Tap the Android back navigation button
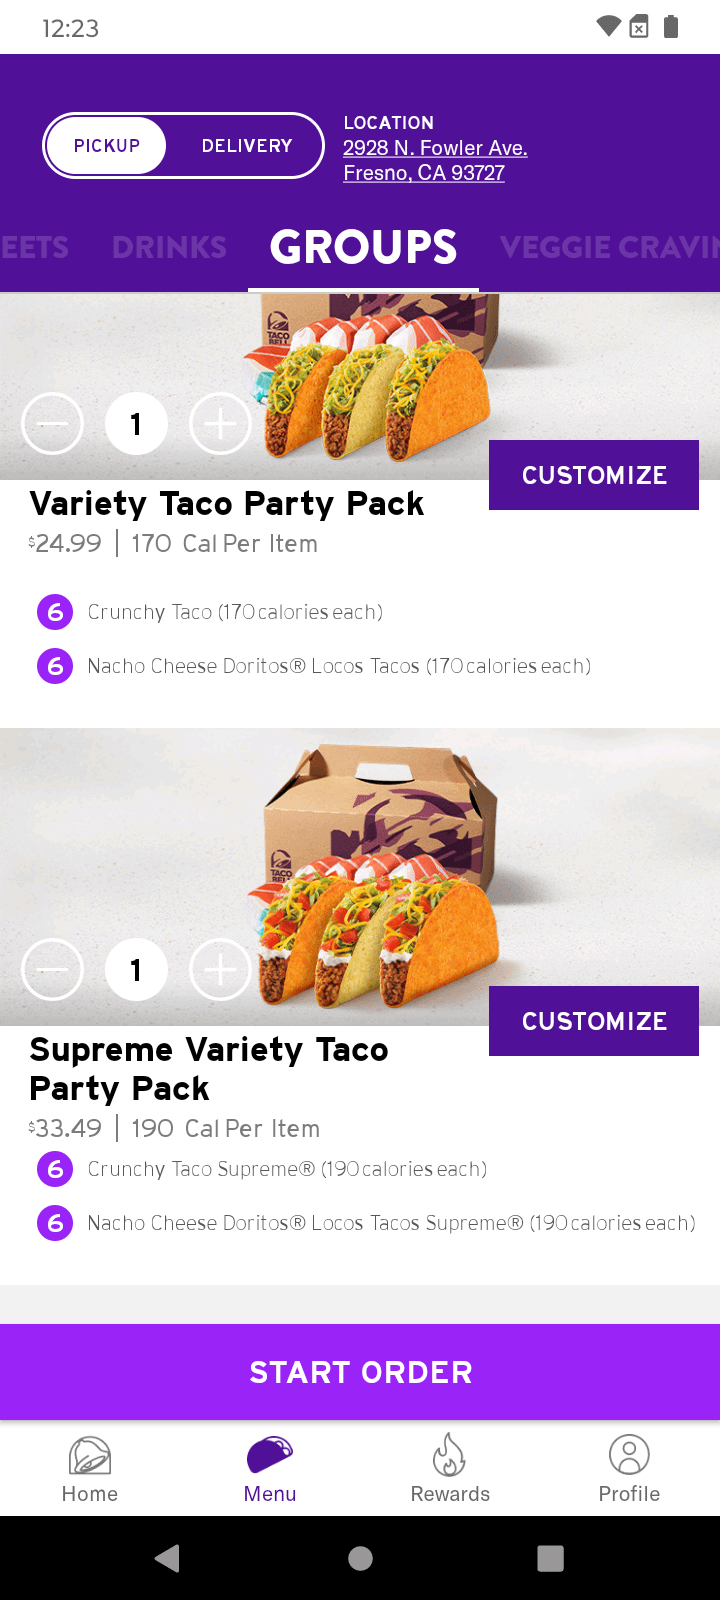 [x=168, y=1558]
